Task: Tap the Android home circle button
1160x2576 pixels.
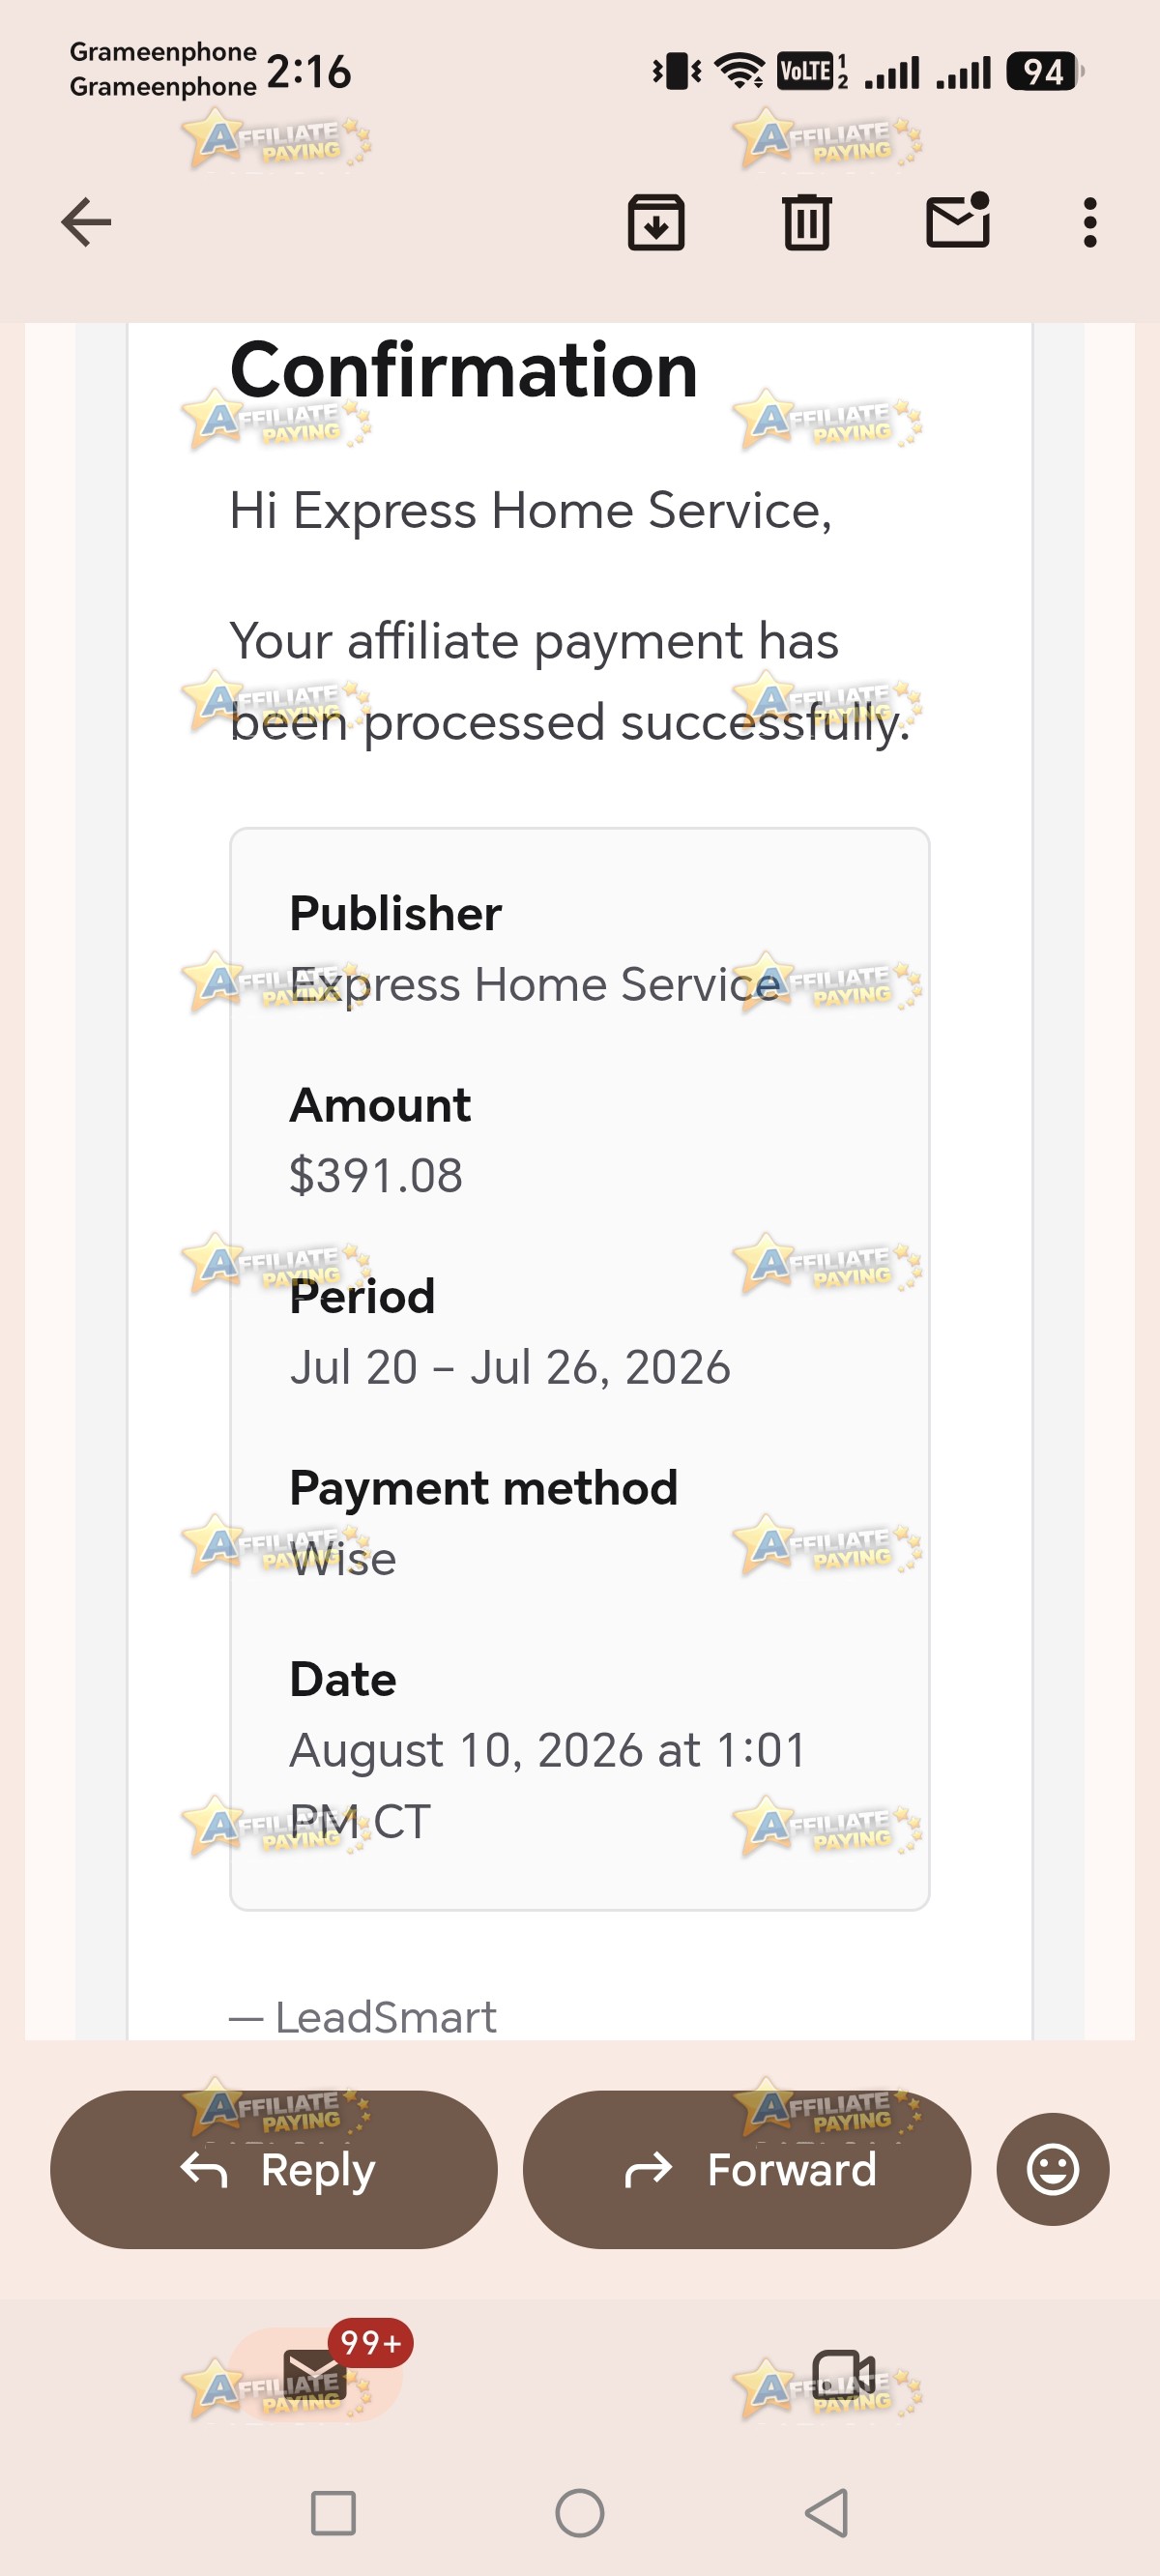Action: (x=580, y=2513)
